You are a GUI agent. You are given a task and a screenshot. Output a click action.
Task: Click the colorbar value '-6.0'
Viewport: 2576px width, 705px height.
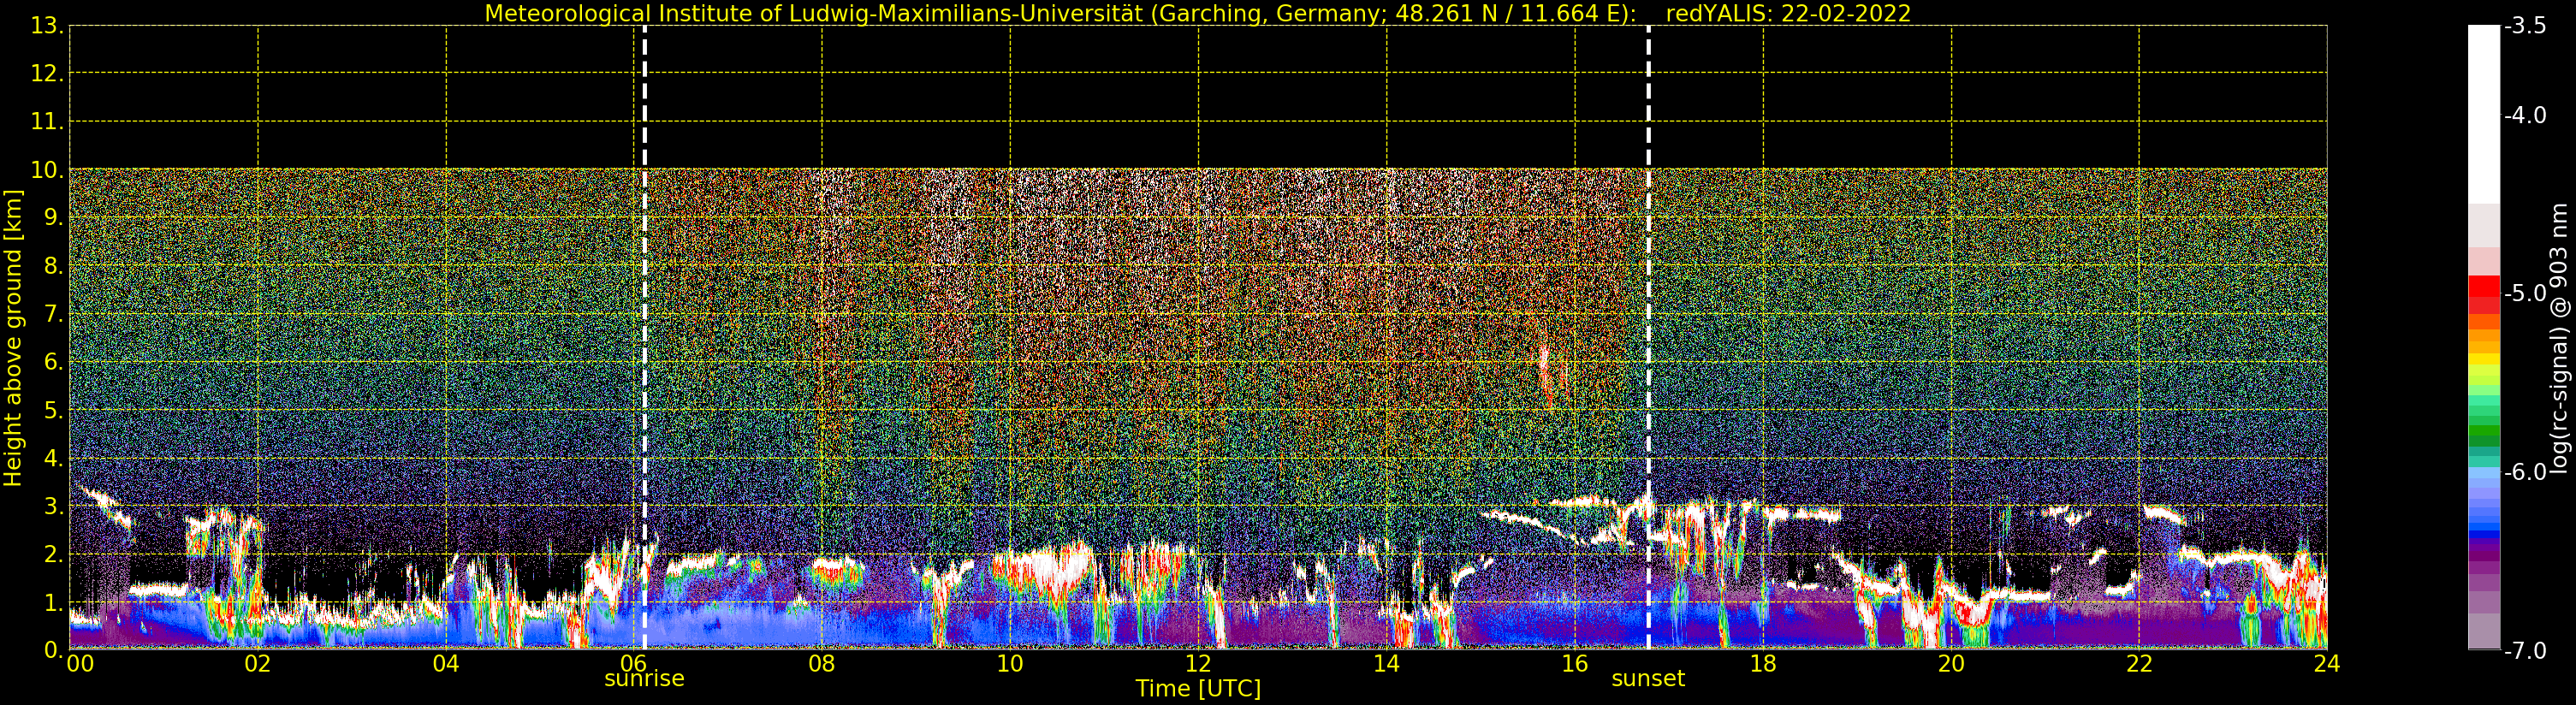[2525, 472]
